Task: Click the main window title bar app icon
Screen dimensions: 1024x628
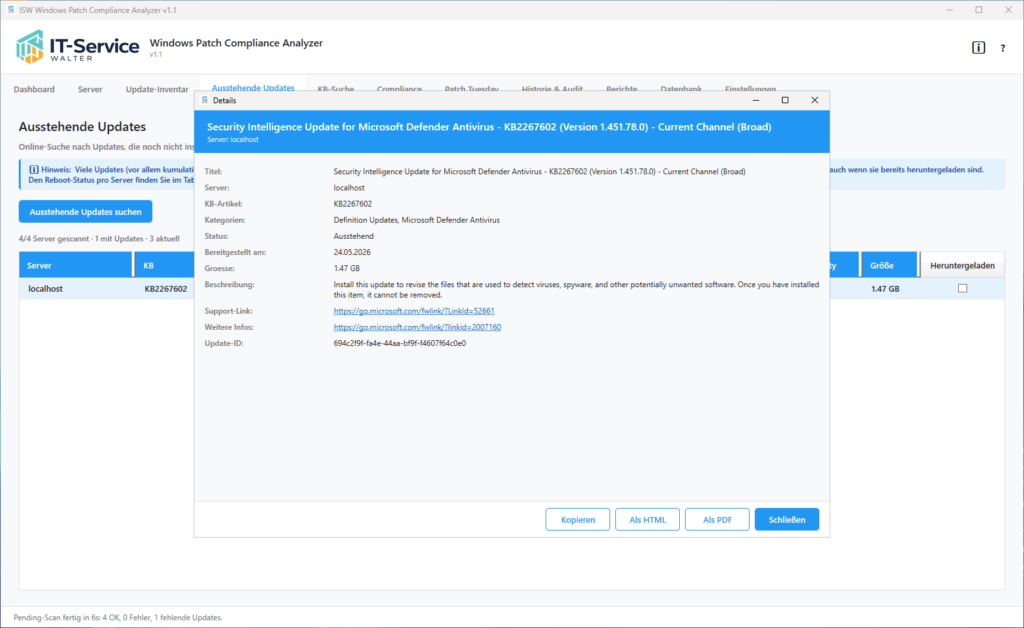Action: [x=10, y=10]
